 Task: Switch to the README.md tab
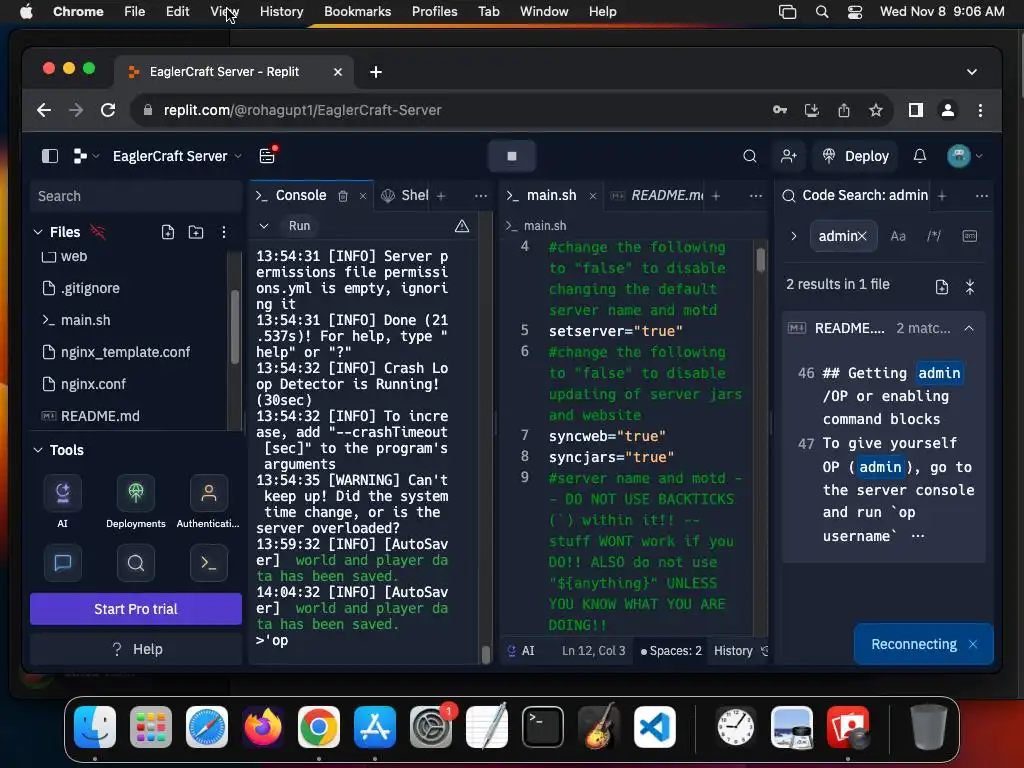click(658, 195)
